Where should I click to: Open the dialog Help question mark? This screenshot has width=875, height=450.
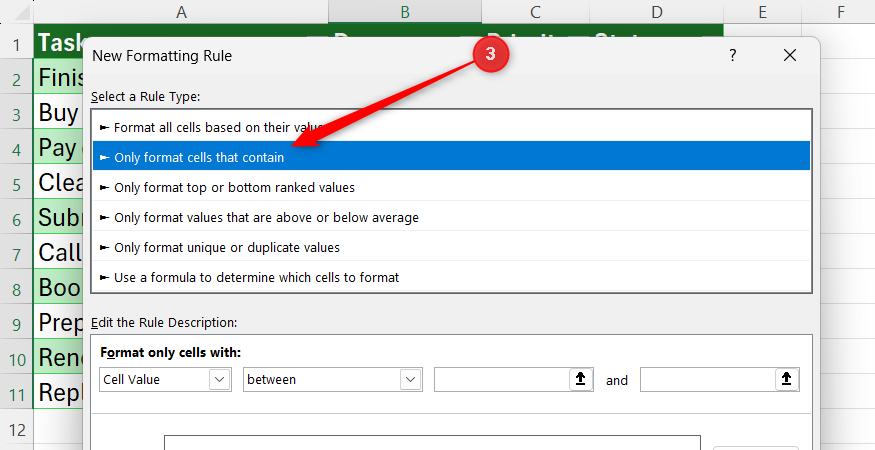(733, 55)
